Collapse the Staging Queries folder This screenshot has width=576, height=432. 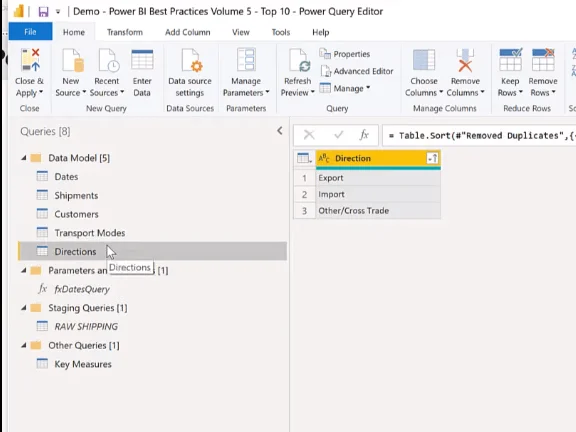[x=24, y=308]
